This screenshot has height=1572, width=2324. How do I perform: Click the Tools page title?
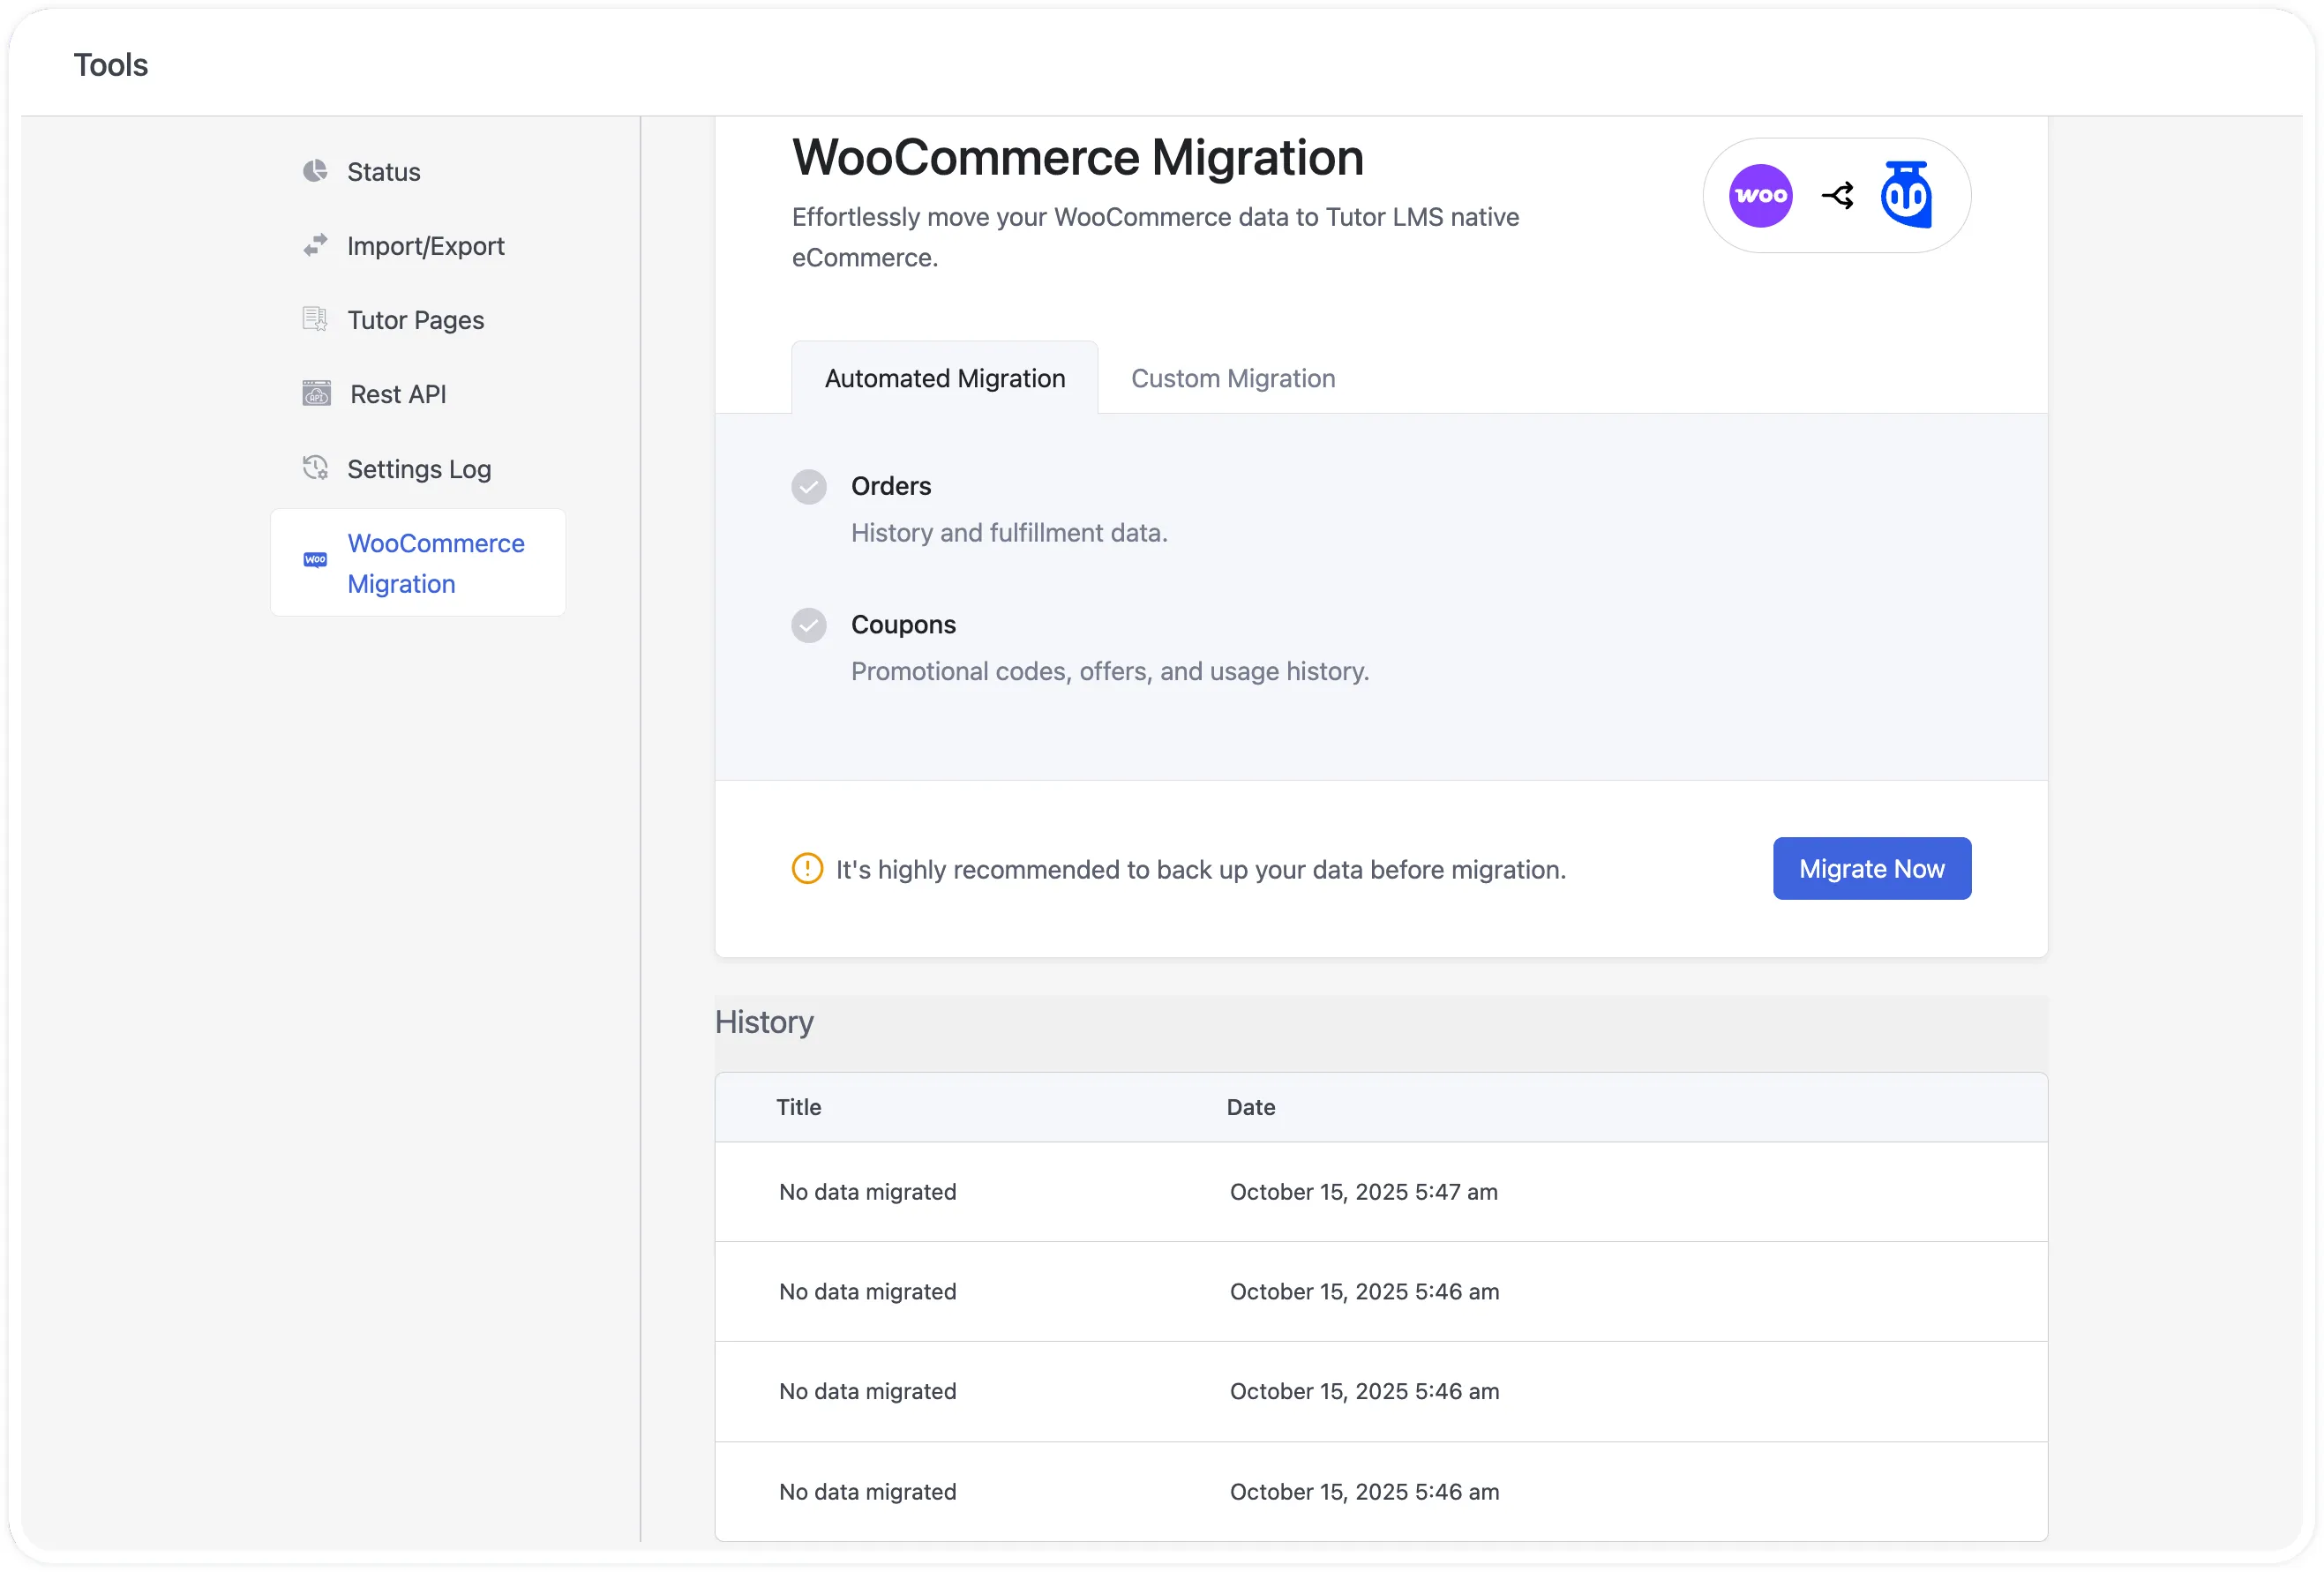tap(111, 65)
